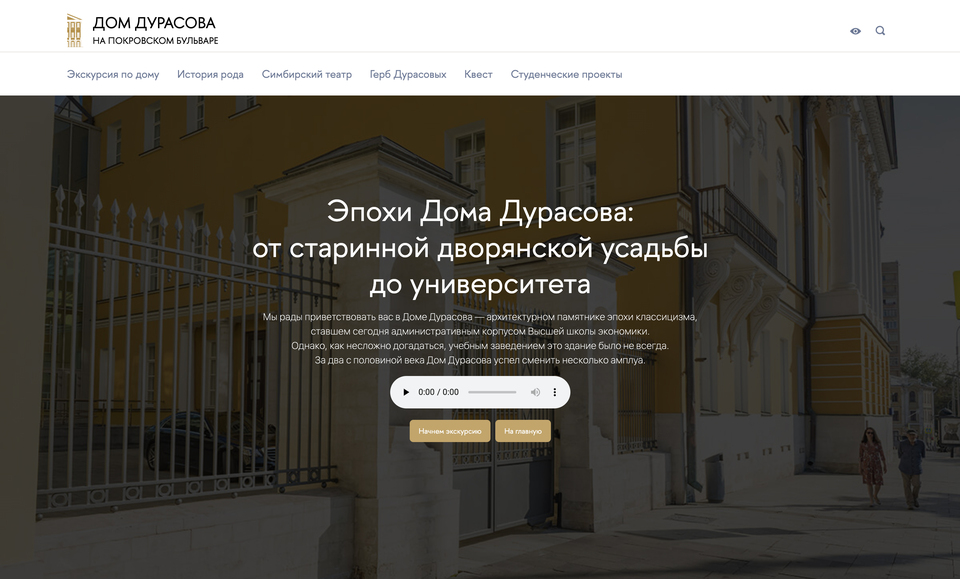Seek along the audio progress bar
This screenshot has height=579, width=960.
[492, 392]
